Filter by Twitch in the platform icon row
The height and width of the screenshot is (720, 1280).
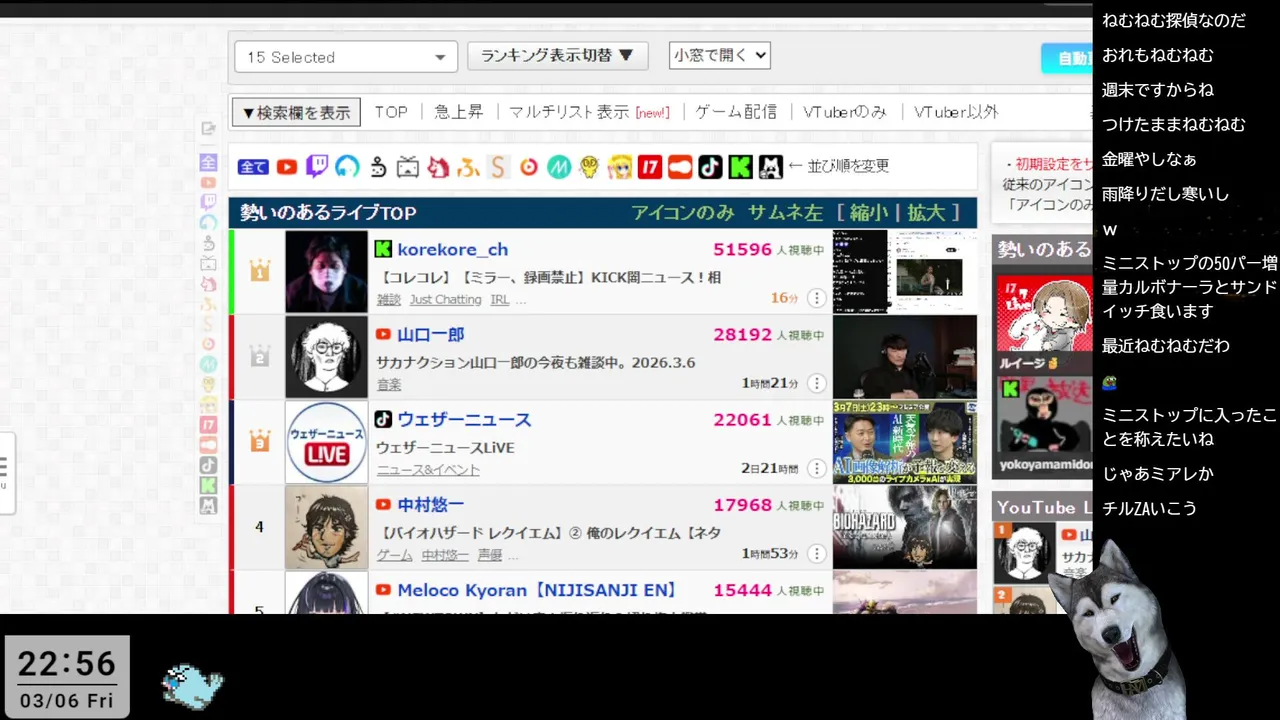317,167
